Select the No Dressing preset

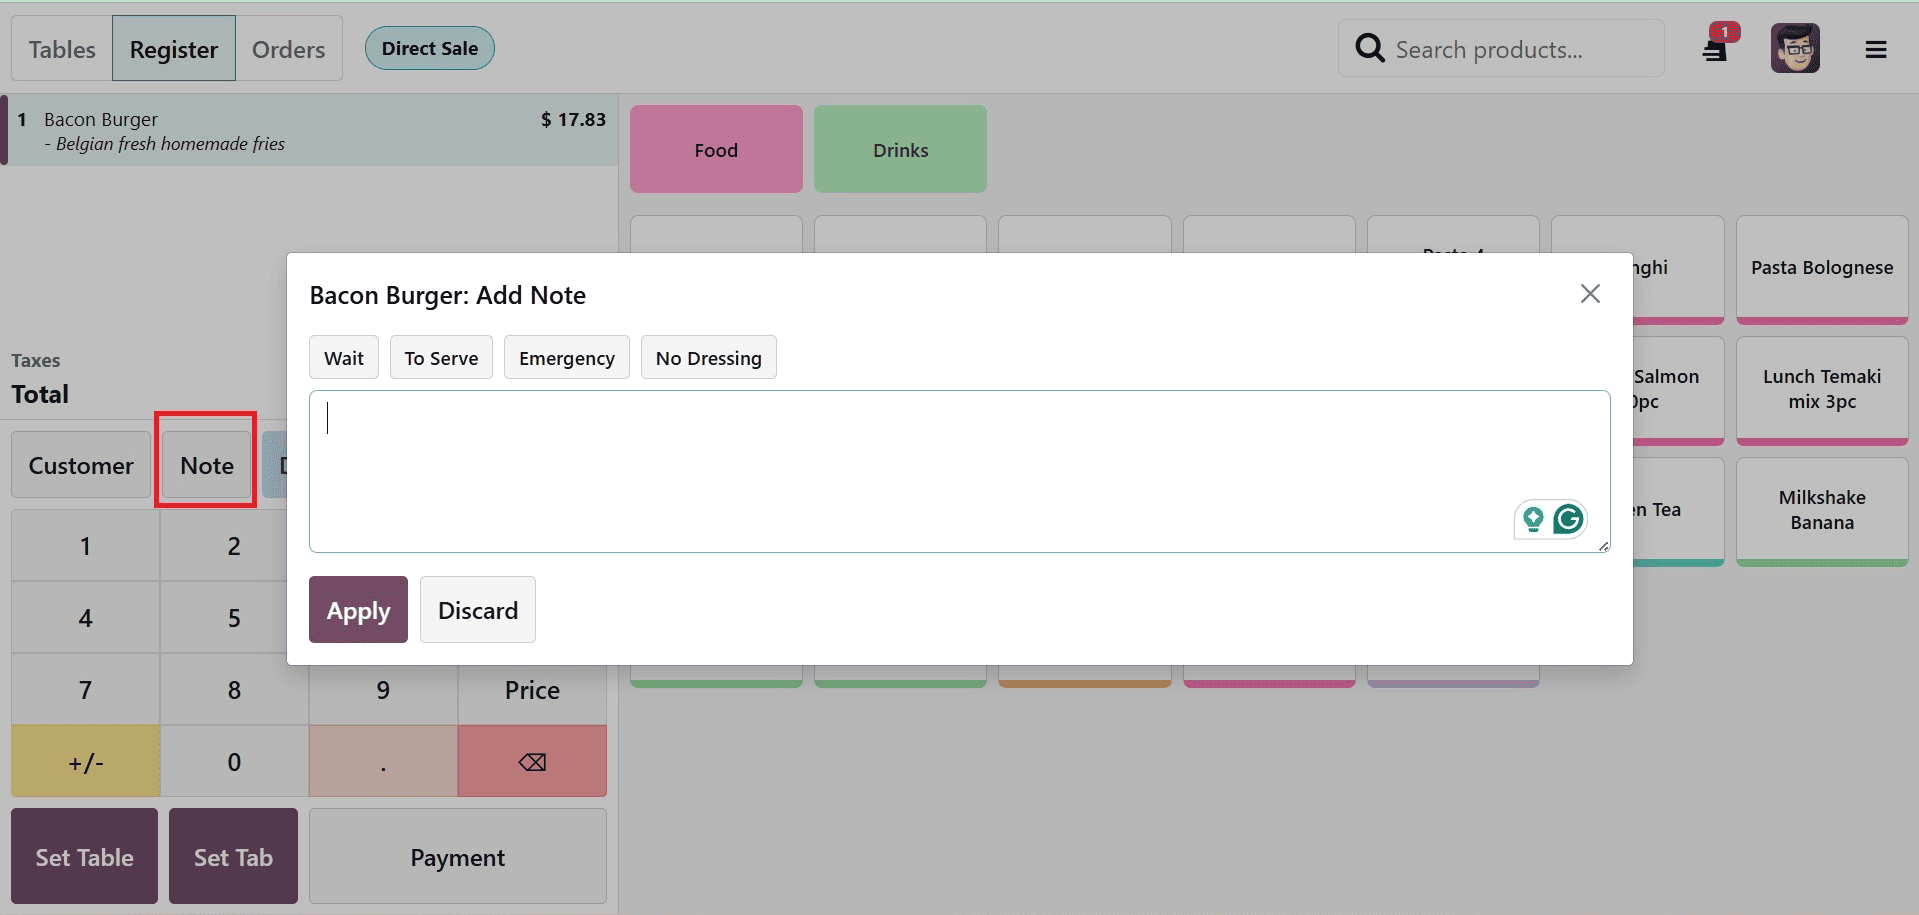pyautogui.click(x=708, y=357)
